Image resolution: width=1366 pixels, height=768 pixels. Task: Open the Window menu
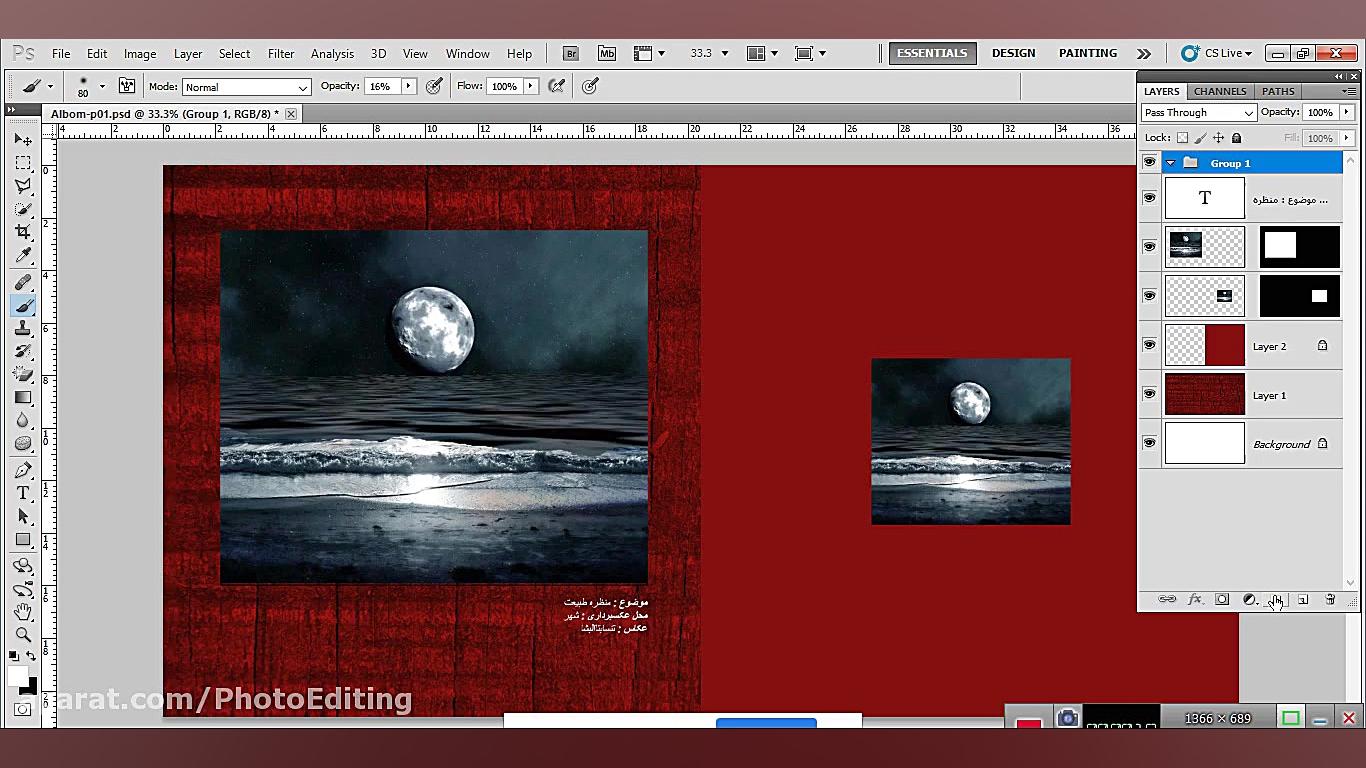467,54
